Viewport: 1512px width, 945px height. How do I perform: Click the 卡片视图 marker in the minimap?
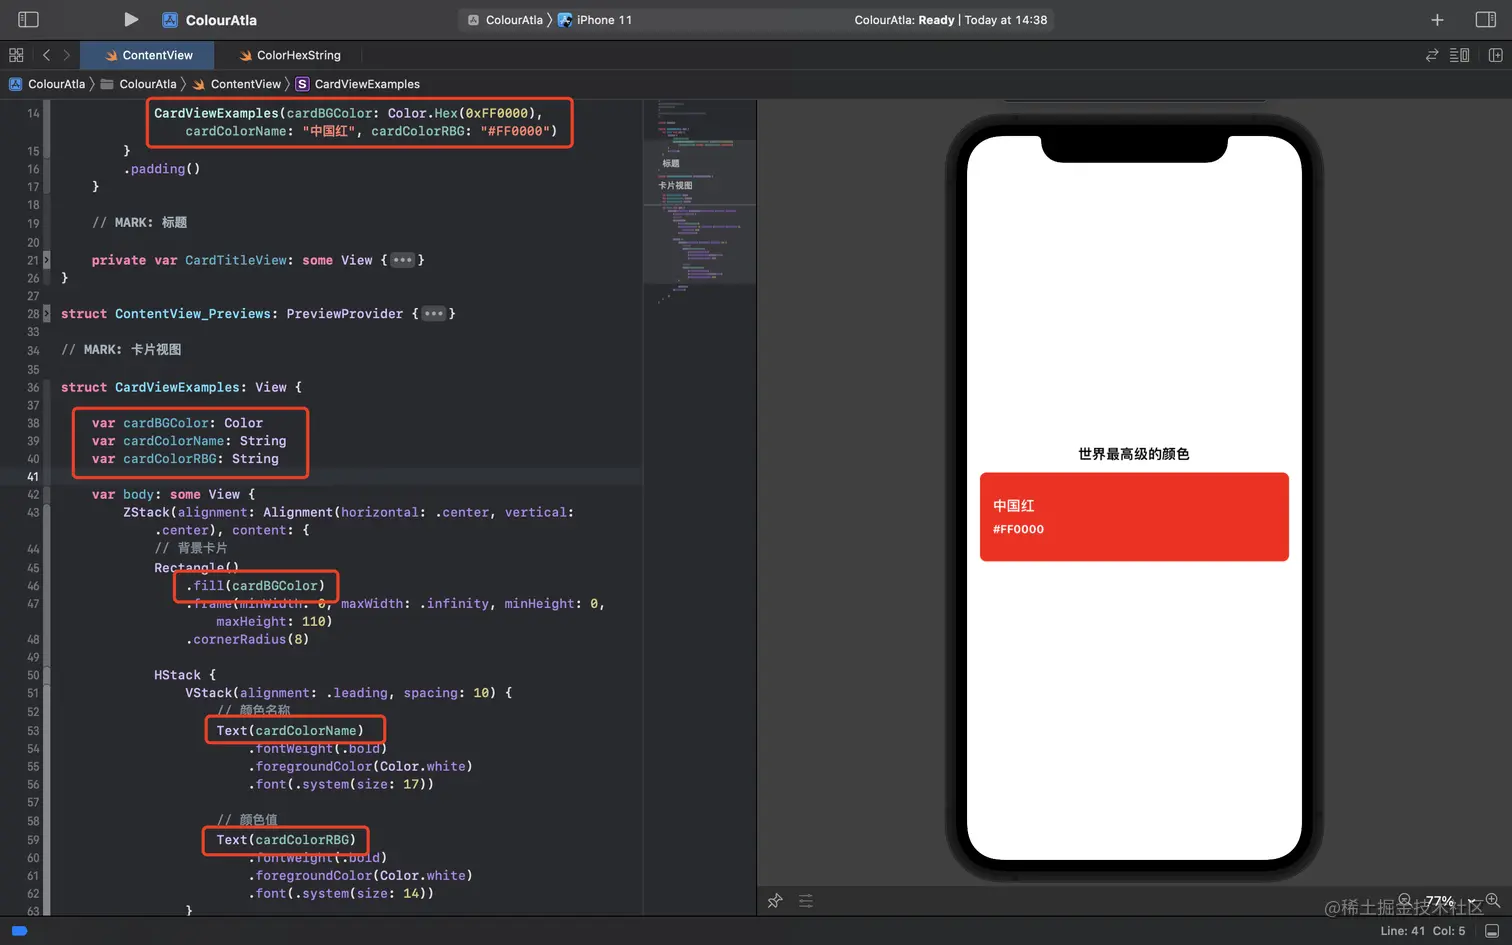click(x=675, y=185)
